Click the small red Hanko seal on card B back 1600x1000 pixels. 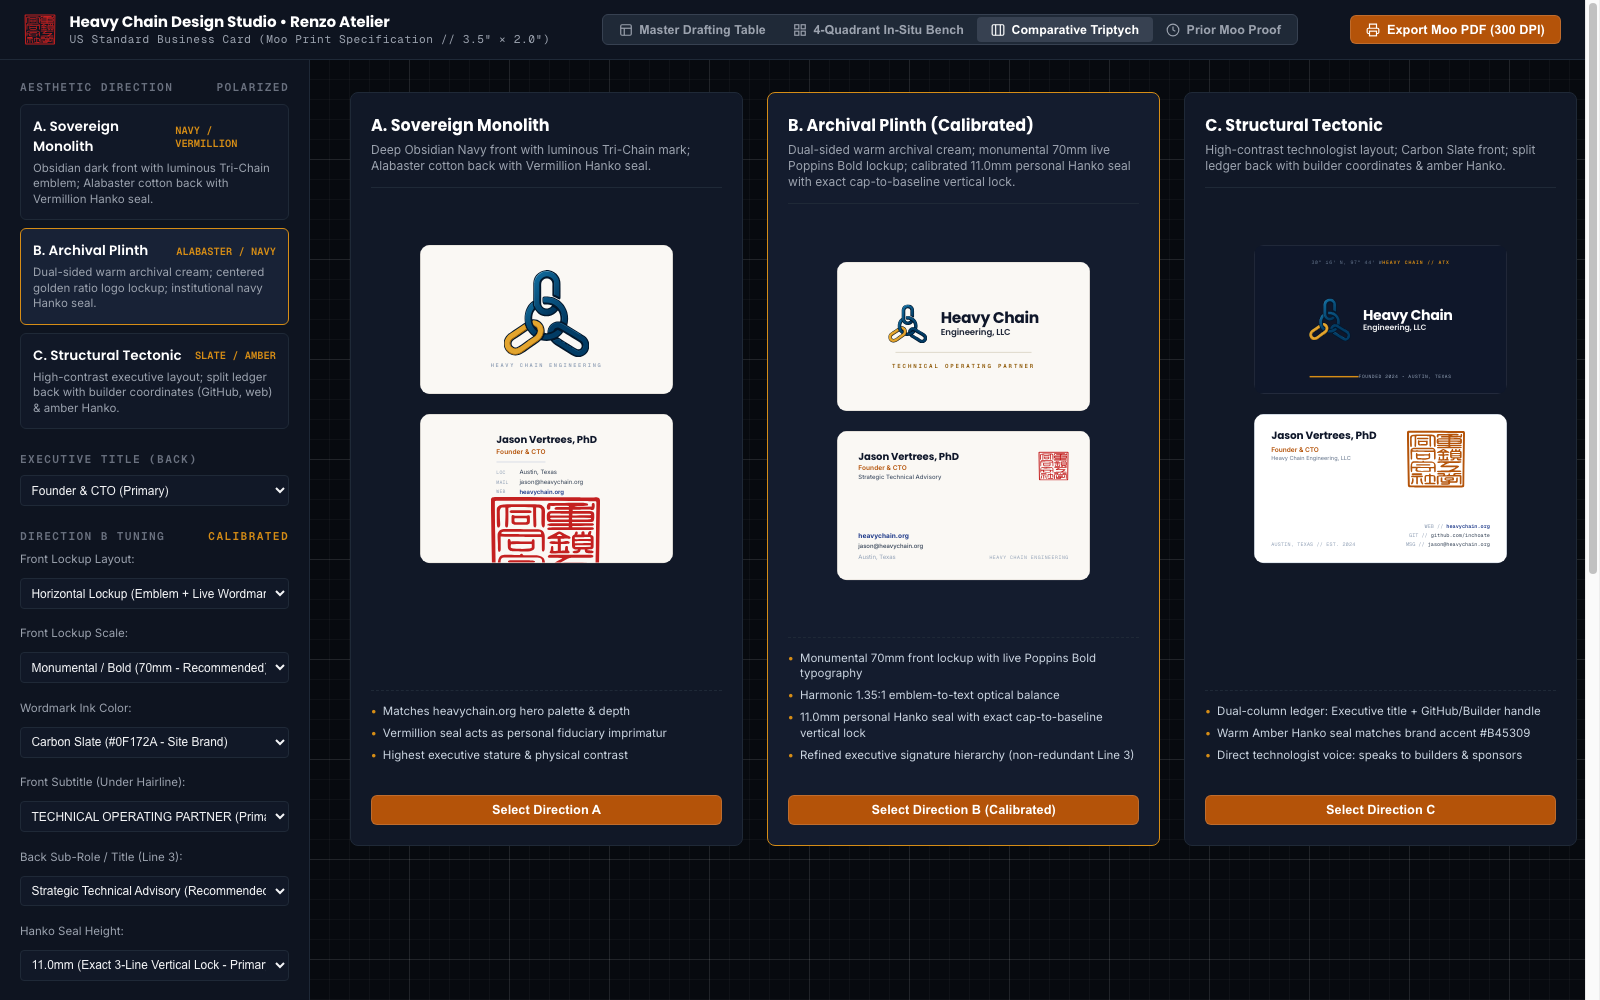tap(1053, 466)
